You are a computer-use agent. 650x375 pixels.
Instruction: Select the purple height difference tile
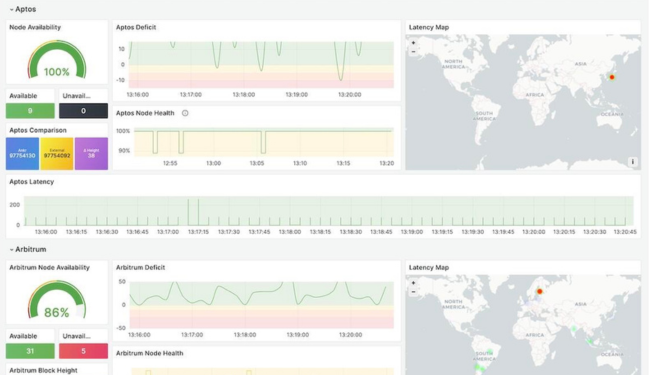(91, 154)
